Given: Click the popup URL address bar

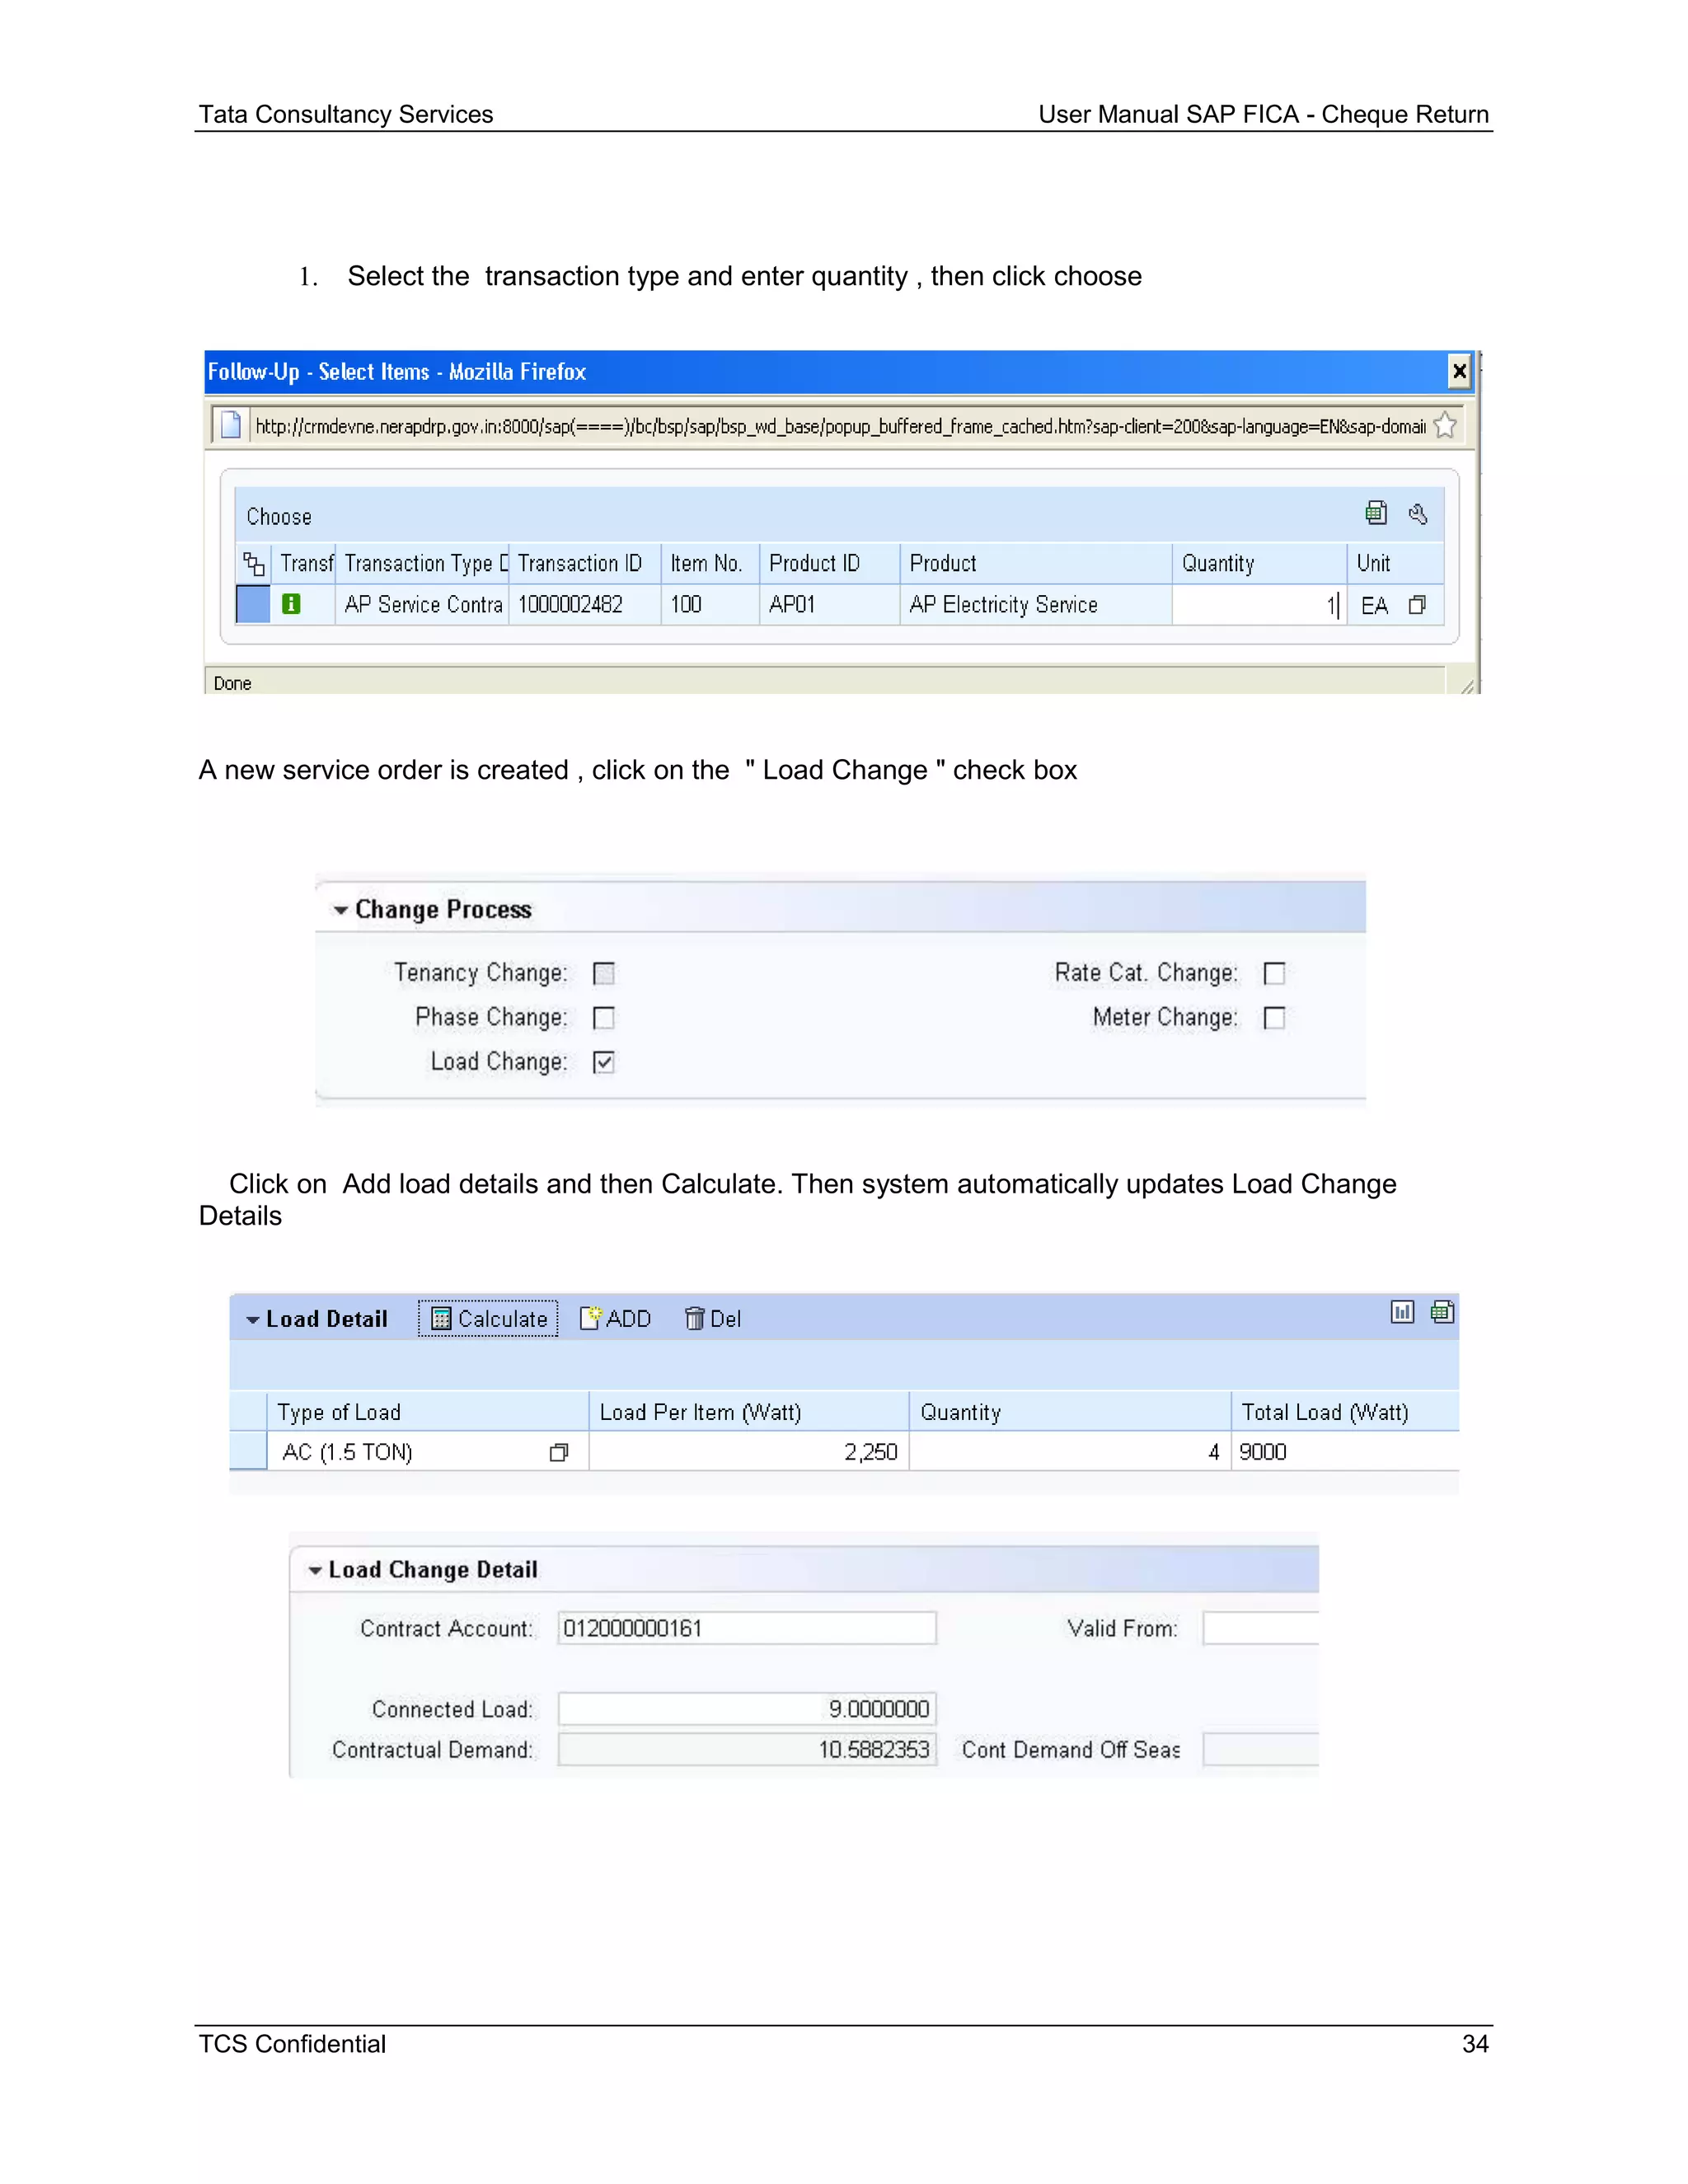Looking at the screenshot, I should click(x=840, y=426).
